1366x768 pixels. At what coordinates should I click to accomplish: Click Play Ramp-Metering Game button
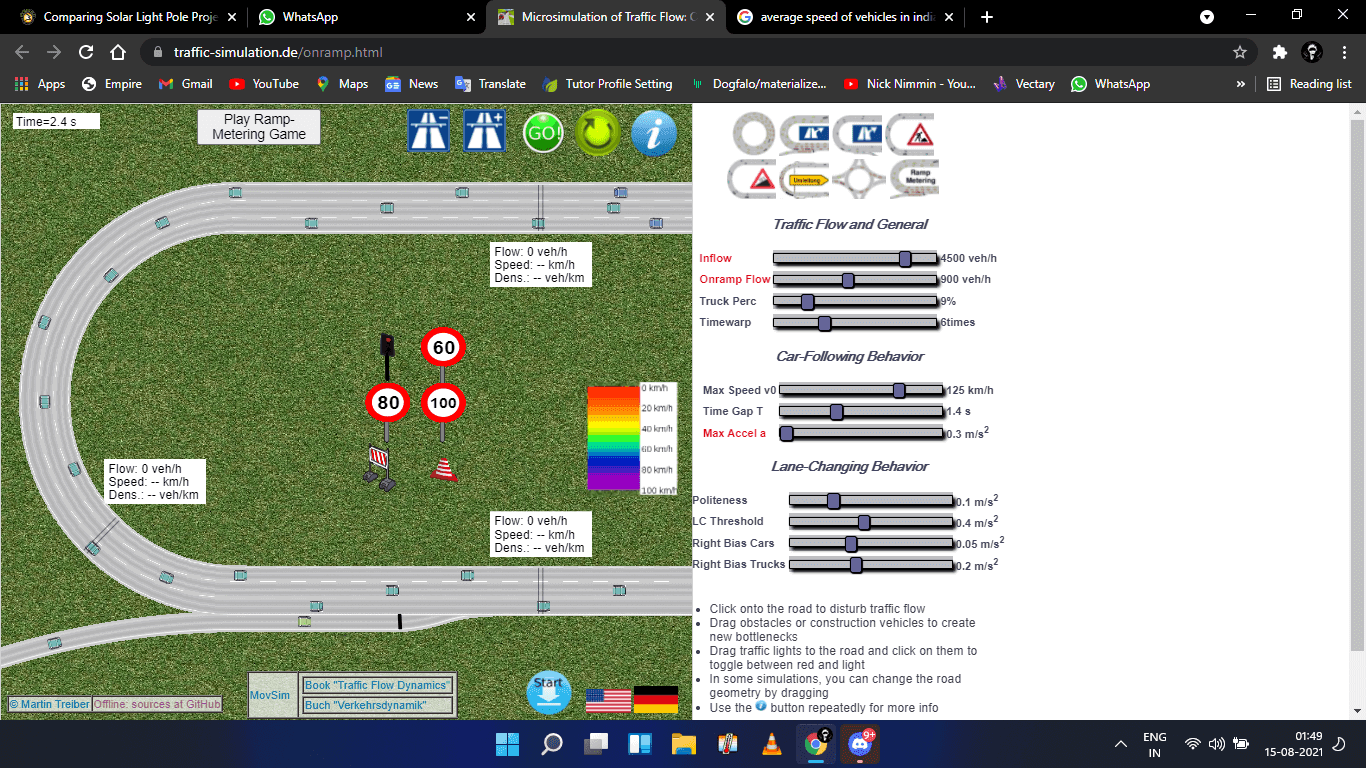coord(259,127)
